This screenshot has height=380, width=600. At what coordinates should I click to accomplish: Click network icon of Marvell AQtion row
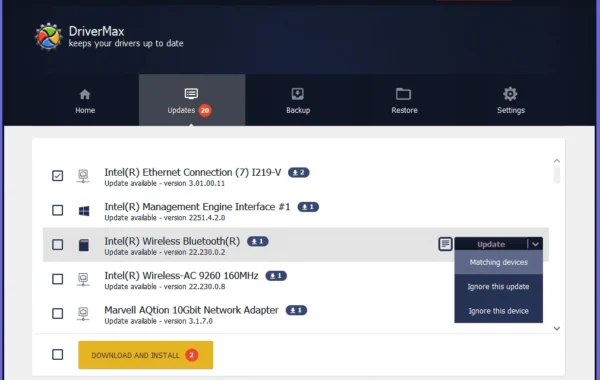(x=83, y=314)
